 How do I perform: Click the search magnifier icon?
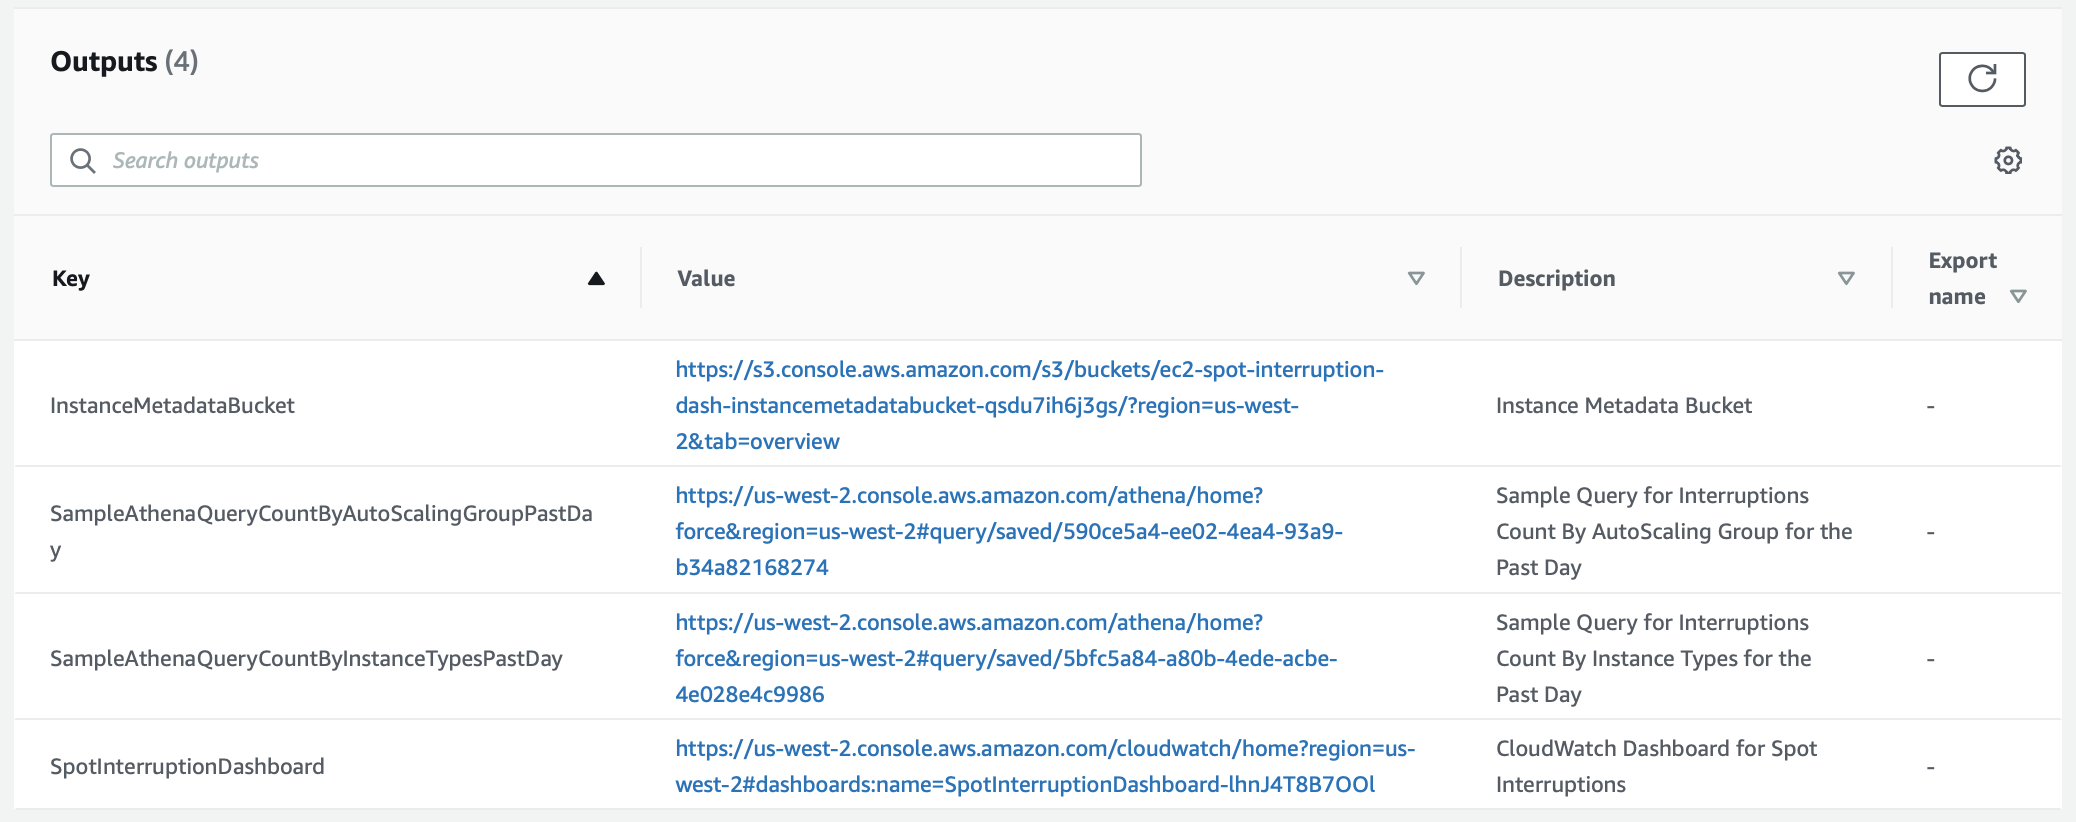(x=83, y=160)
